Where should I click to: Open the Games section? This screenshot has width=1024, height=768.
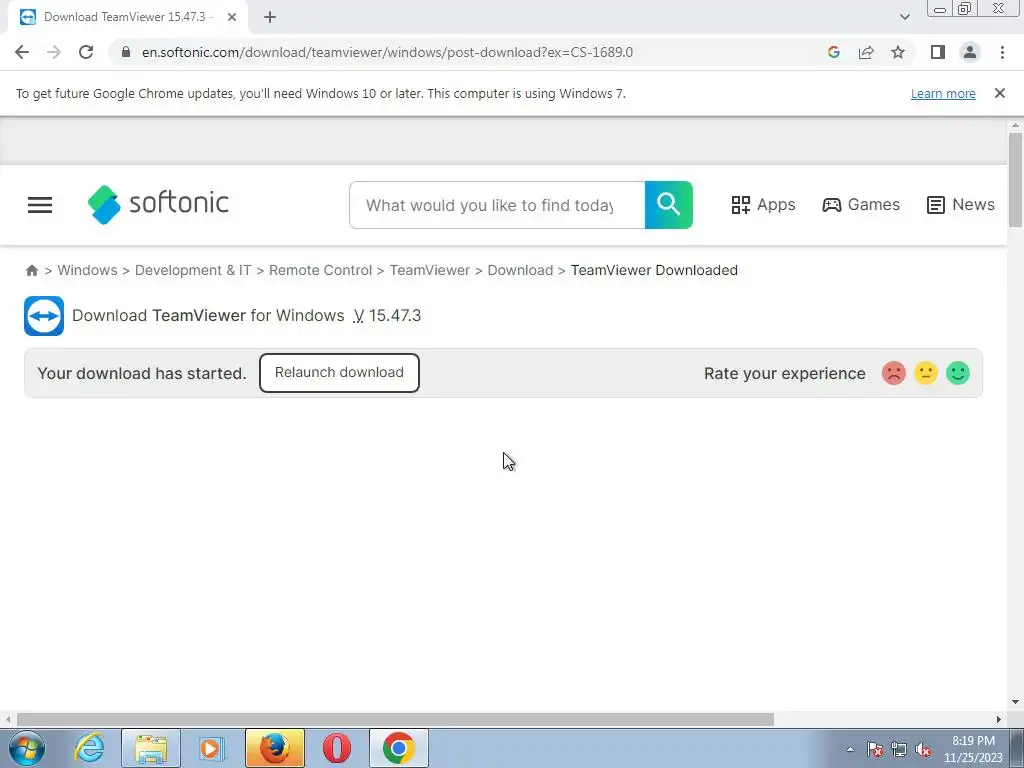861,205
